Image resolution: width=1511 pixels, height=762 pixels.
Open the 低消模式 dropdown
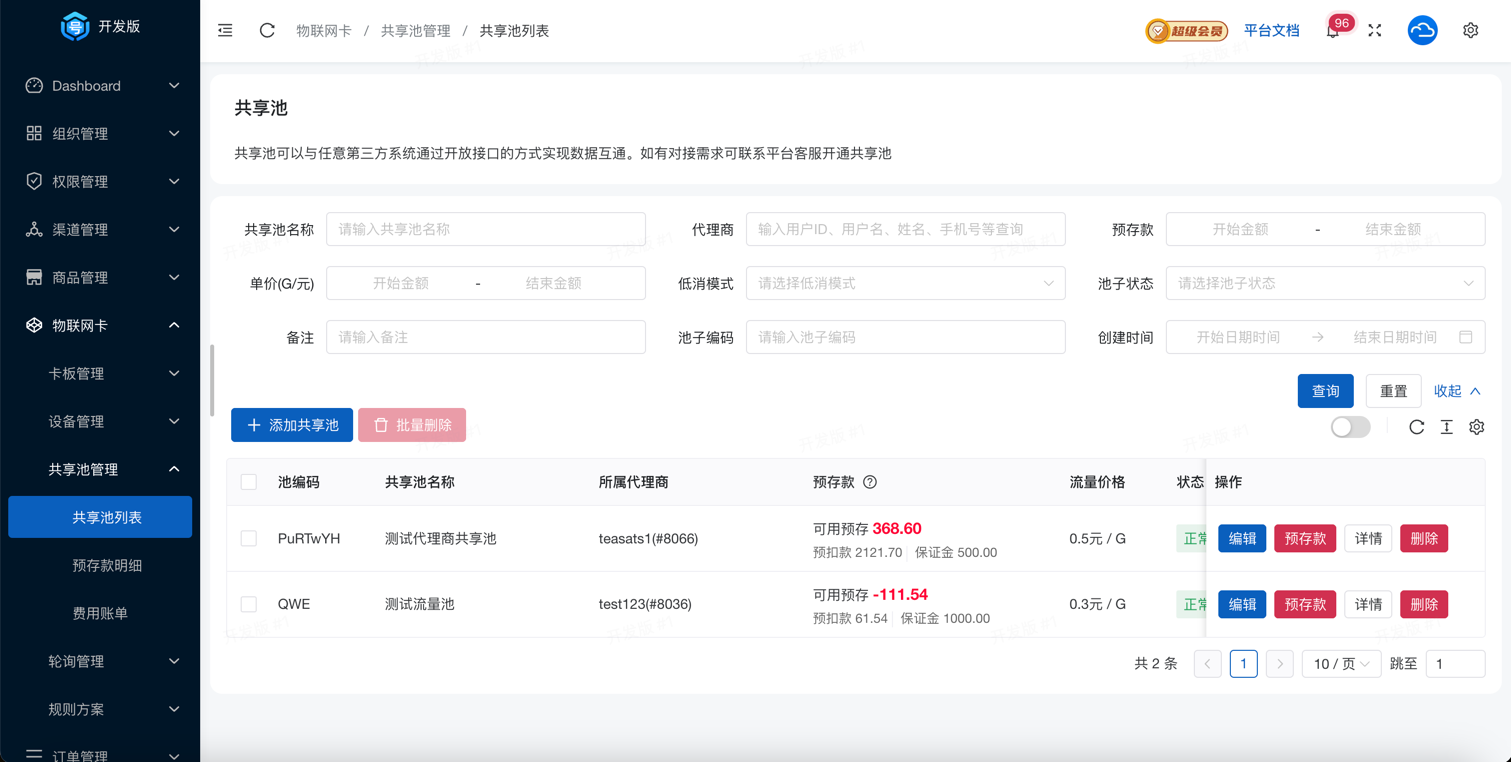(905, 283)
